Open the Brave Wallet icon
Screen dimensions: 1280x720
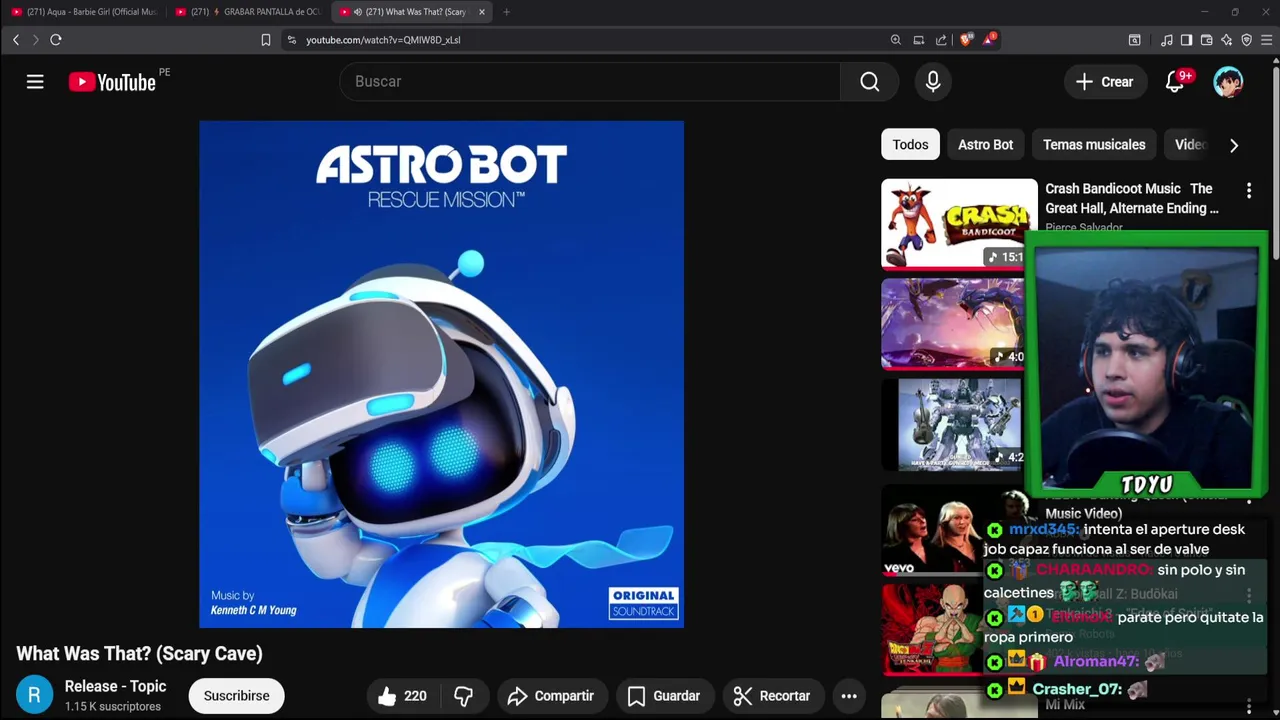coord(1206,40)
